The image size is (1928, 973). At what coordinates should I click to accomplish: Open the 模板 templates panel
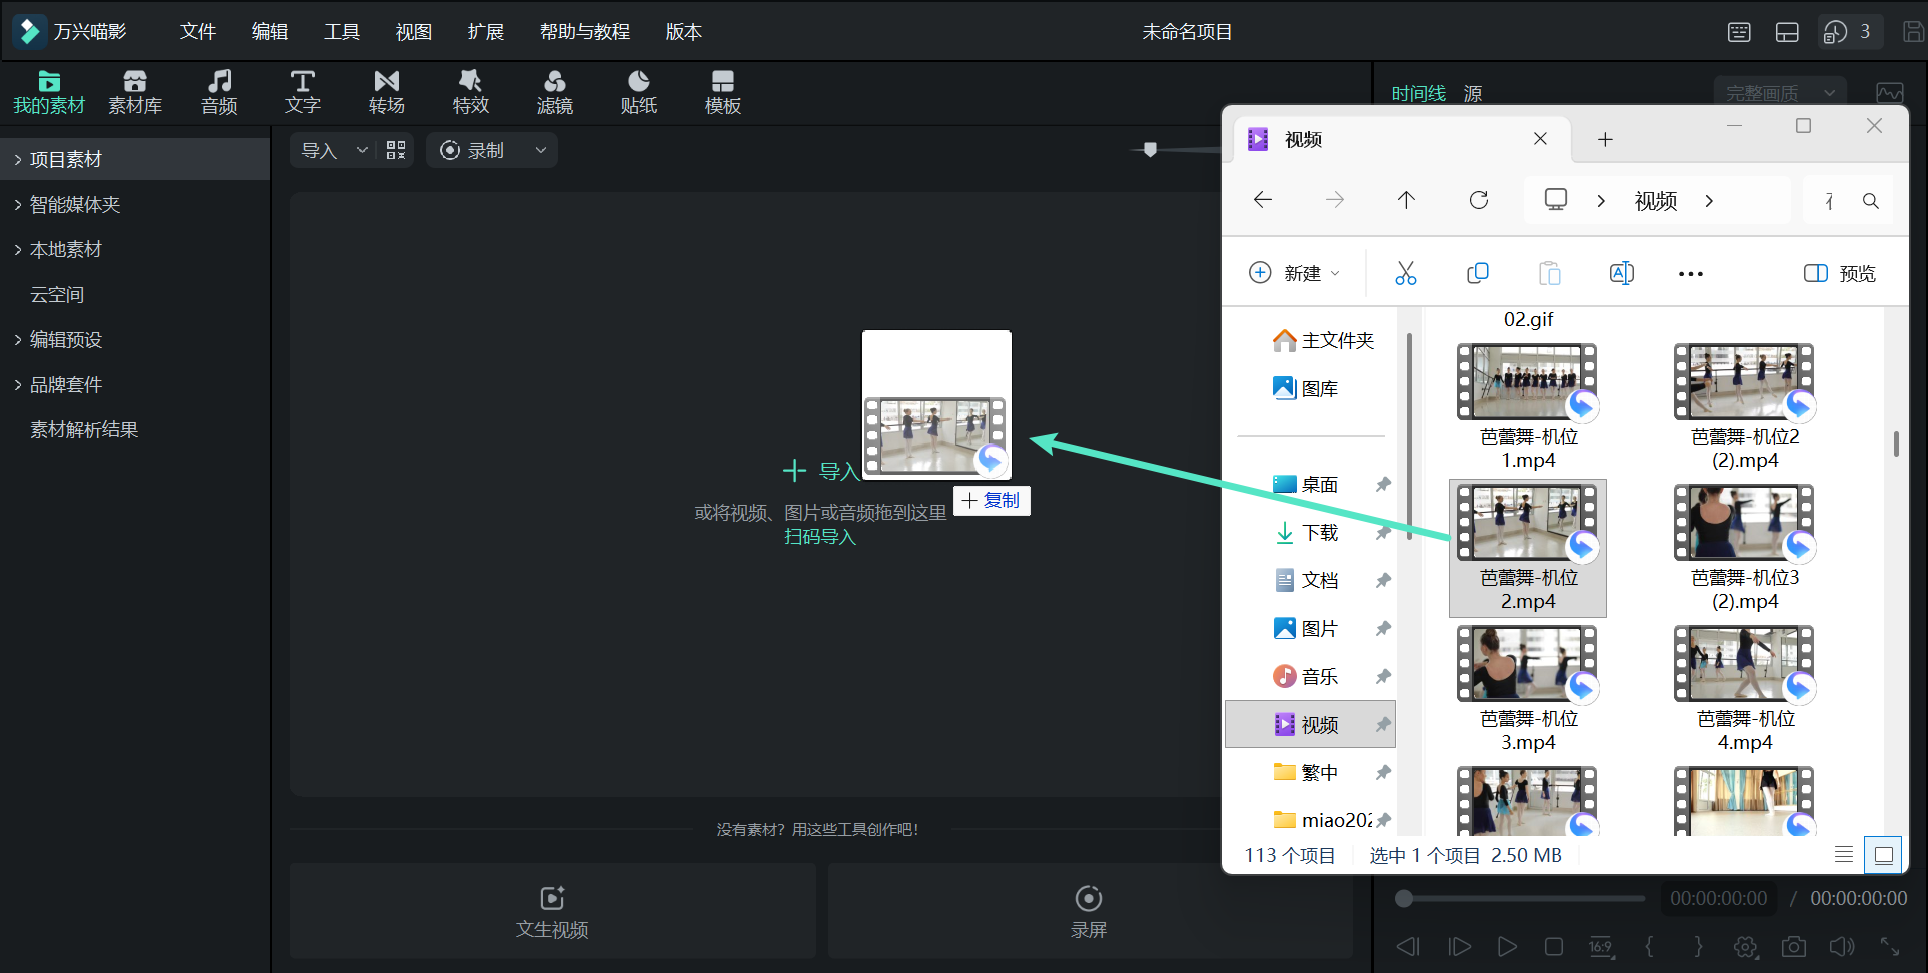click(723, 93)
